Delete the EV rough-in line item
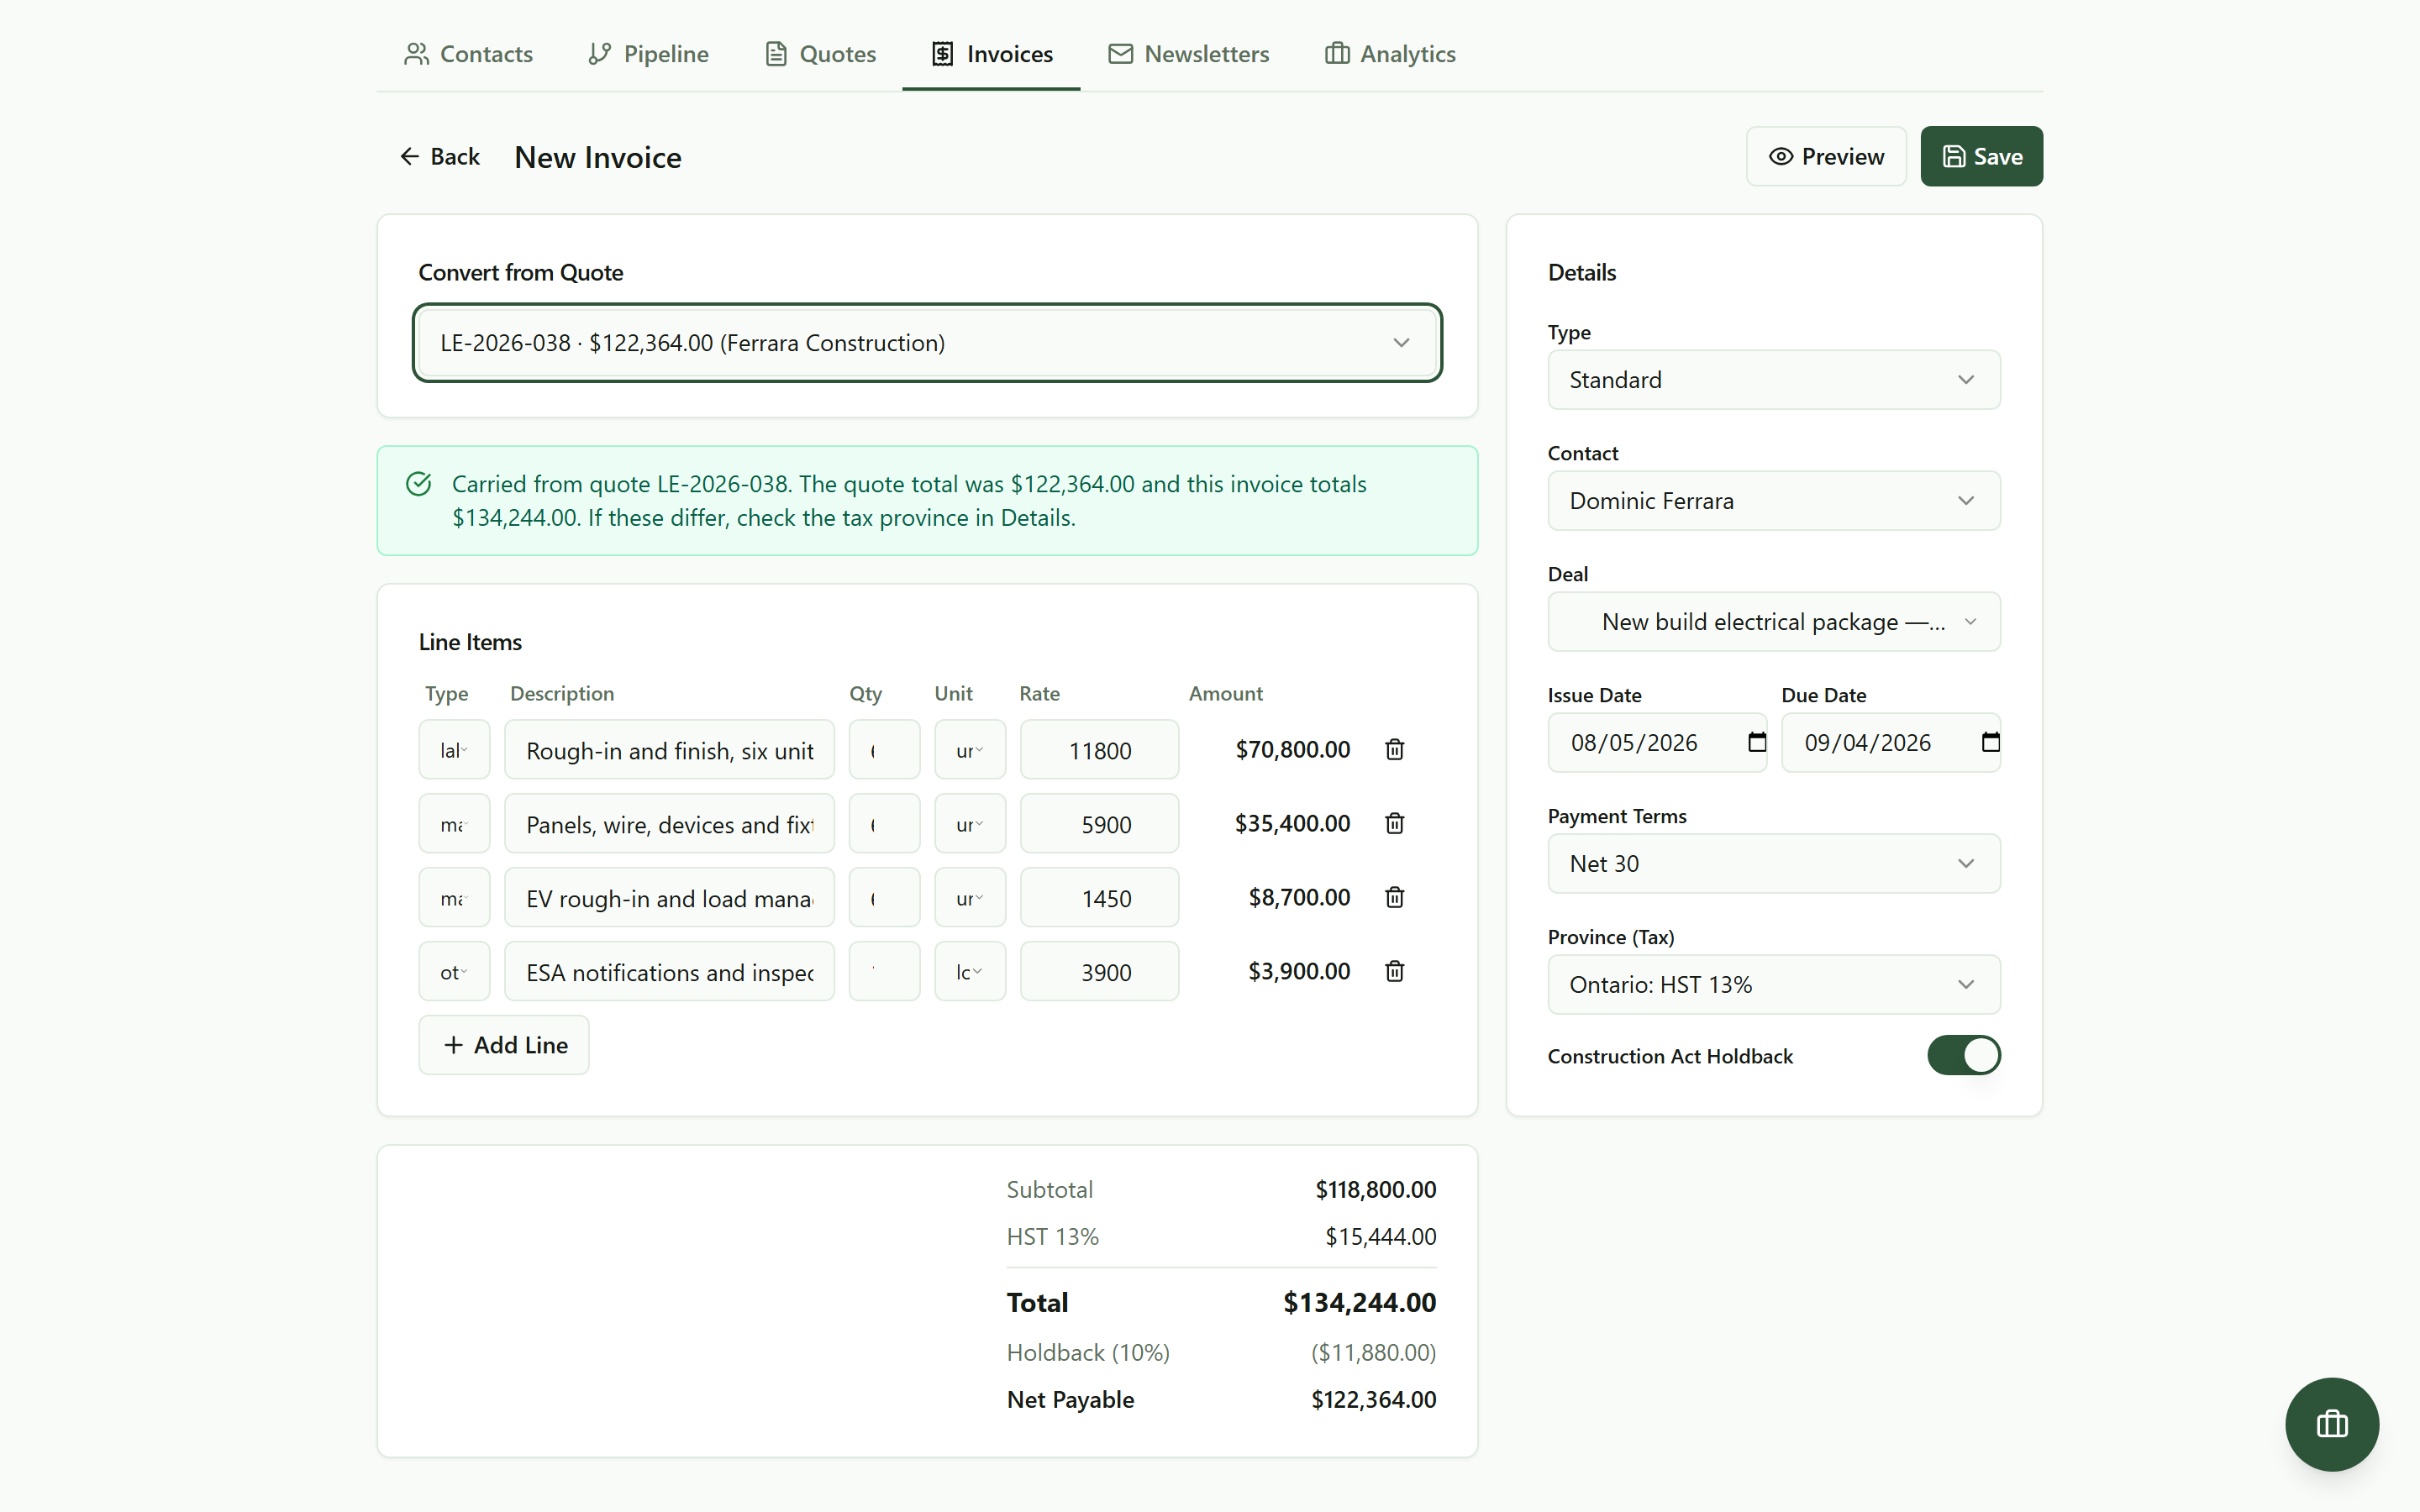This screenshot has width=2420, height=1512. click(1394, 897)
